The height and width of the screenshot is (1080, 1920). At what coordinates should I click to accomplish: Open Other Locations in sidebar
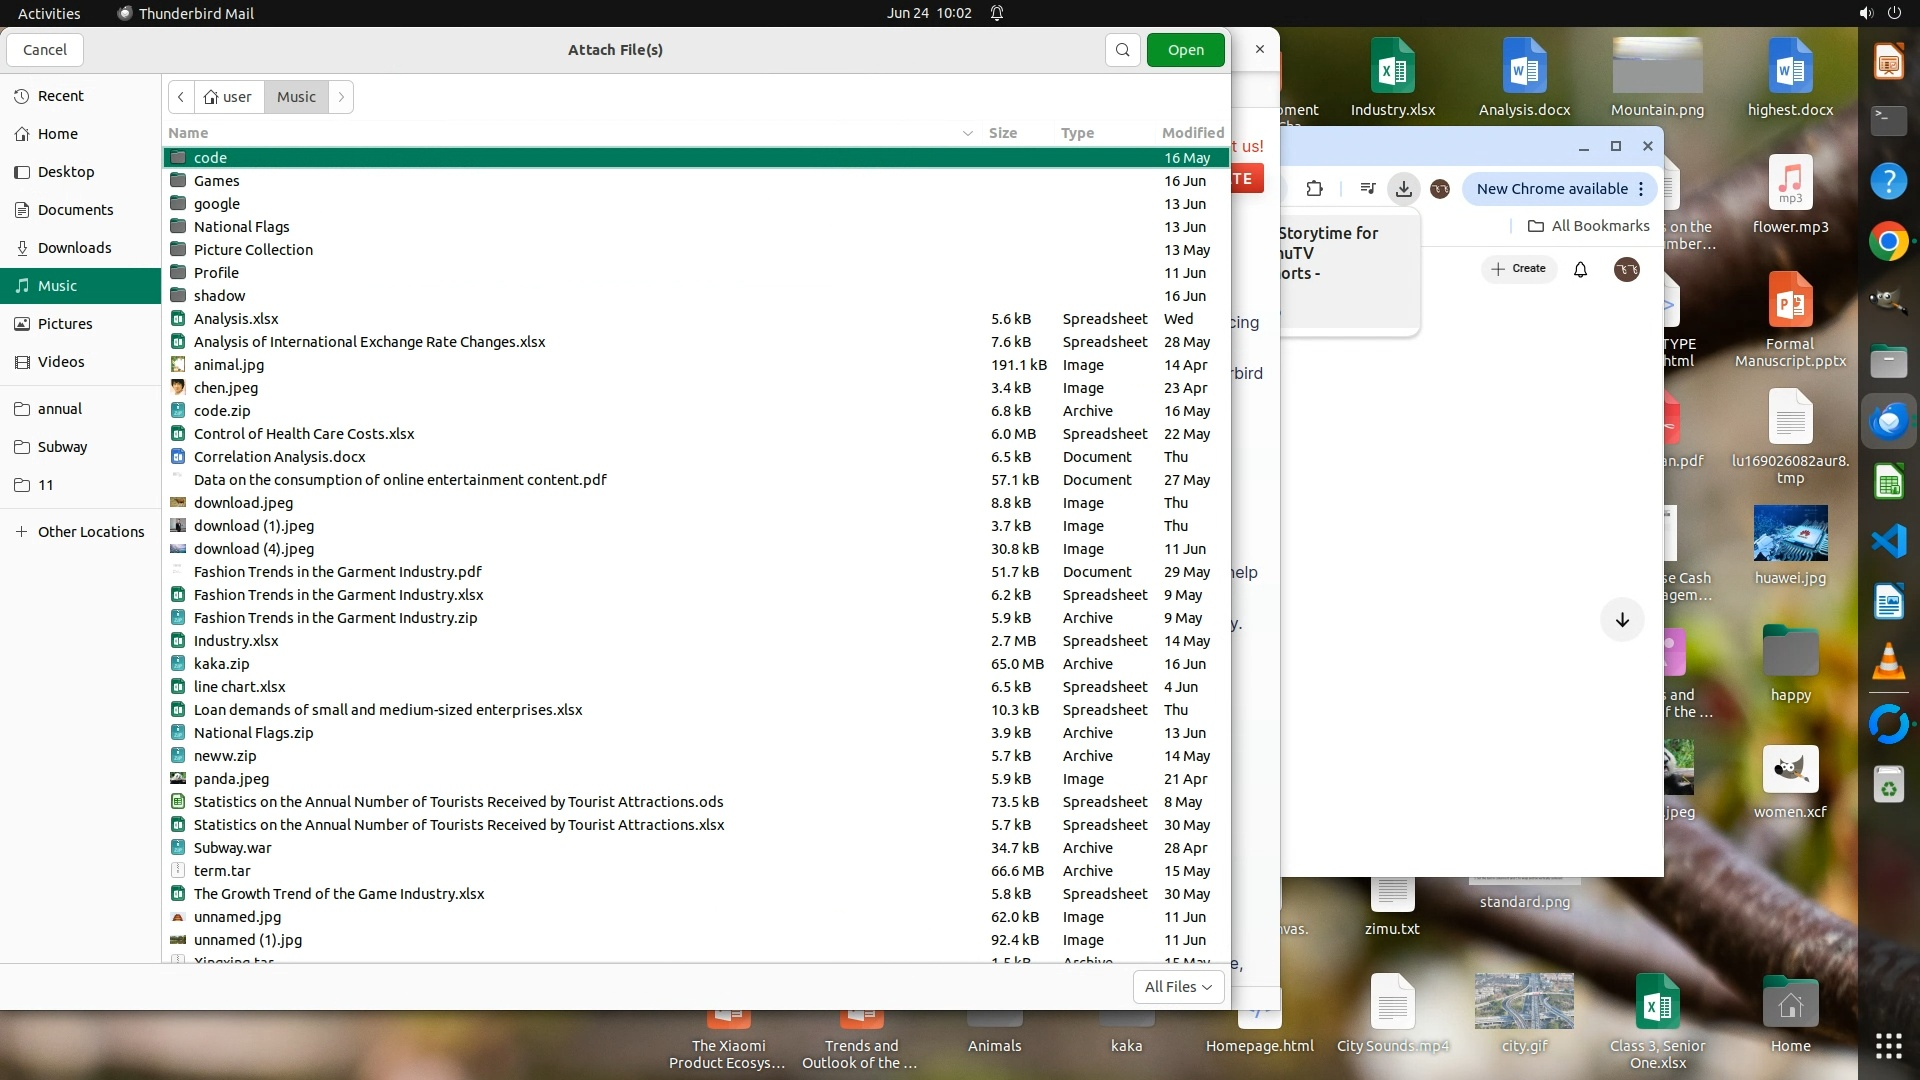tap(90, 532)
